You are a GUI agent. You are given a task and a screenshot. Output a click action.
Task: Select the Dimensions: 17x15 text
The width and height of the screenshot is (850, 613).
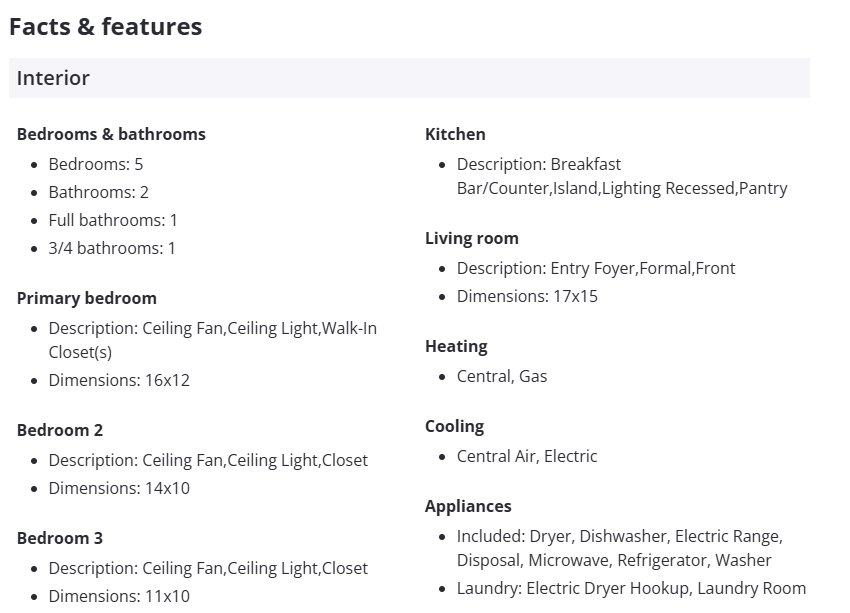tap(527, 296)
